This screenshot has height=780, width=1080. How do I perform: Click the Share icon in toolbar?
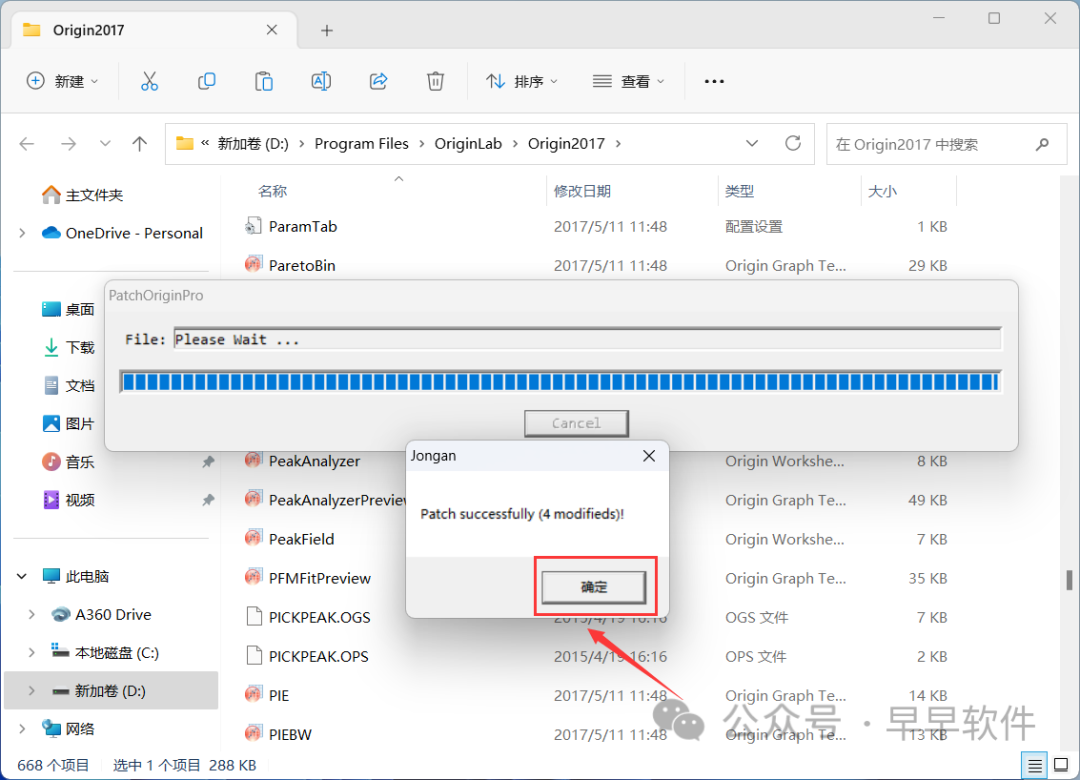coord(379,81)
